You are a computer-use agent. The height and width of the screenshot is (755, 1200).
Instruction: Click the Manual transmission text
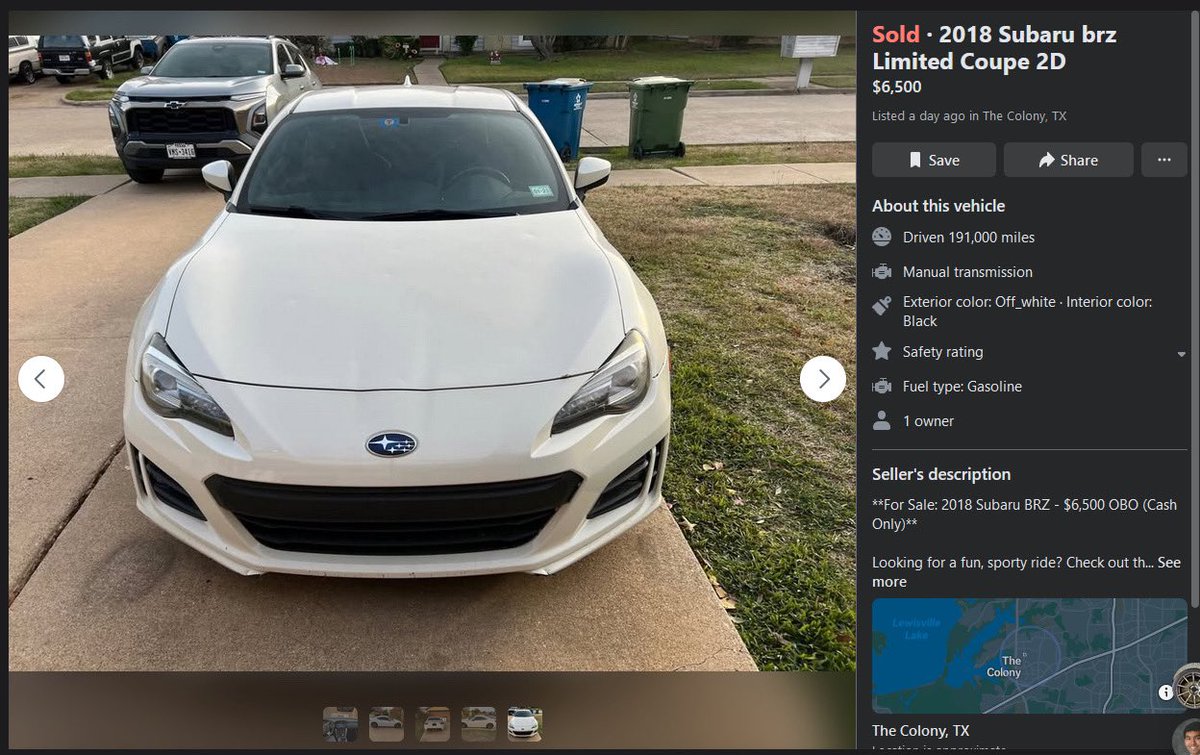(x=967, y=272)
